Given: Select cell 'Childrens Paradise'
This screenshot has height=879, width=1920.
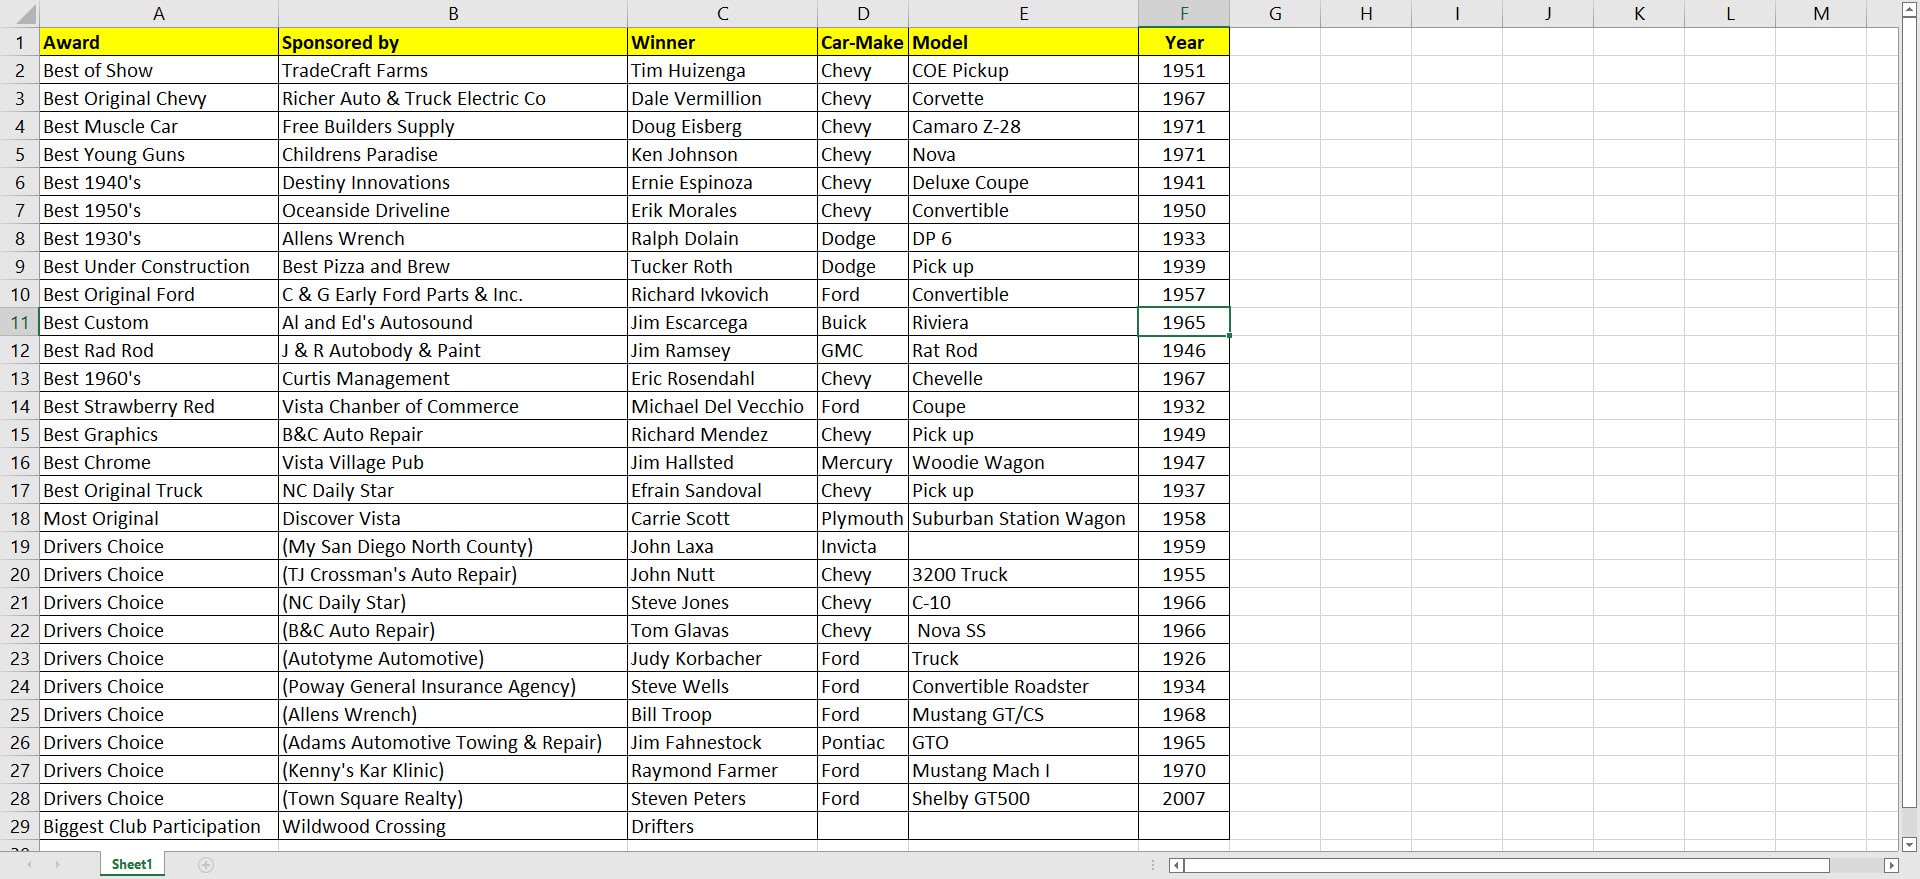Looking at the screenshot, I should point(453,154).
